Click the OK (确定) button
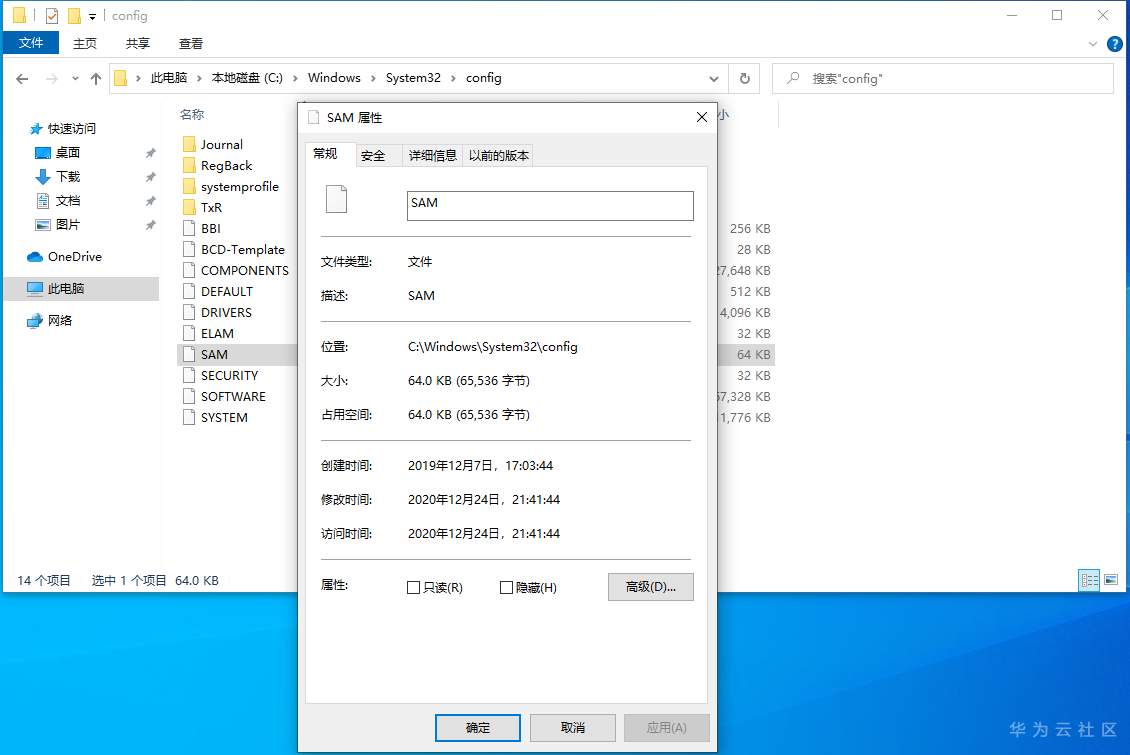This screenshot has height=755, width=1130. [x=478, y=728]
